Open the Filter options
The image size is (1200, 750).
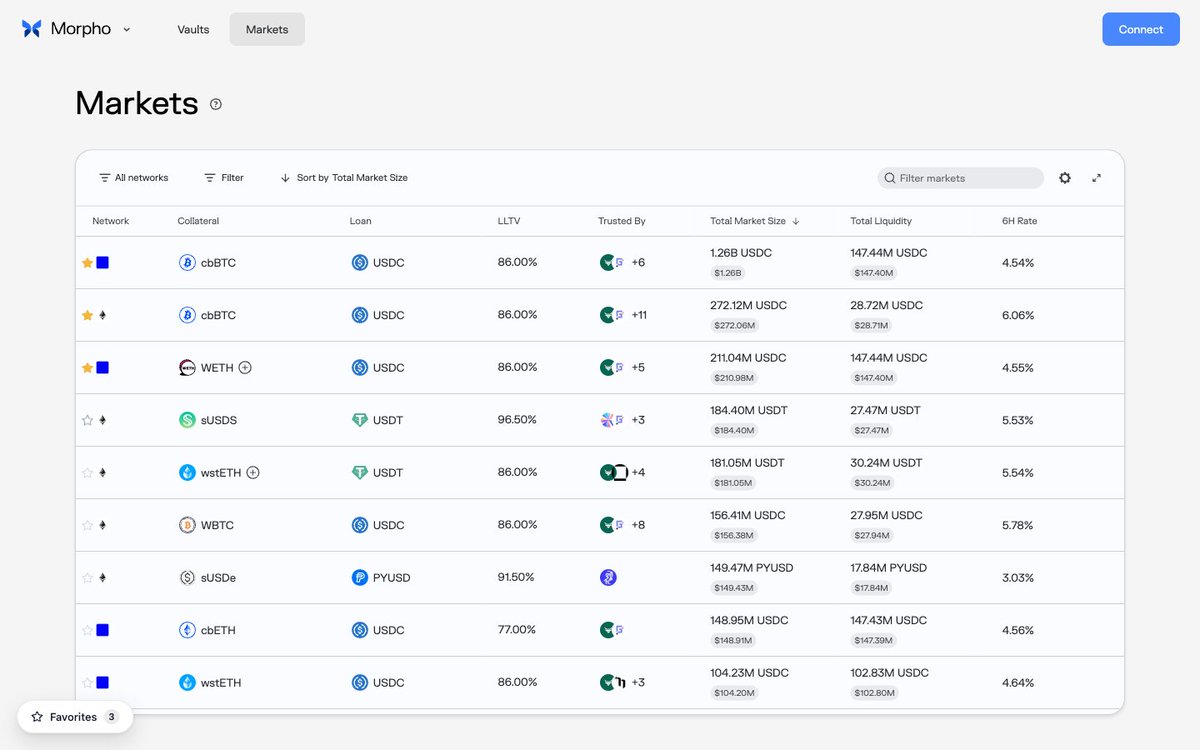[224, 178]
